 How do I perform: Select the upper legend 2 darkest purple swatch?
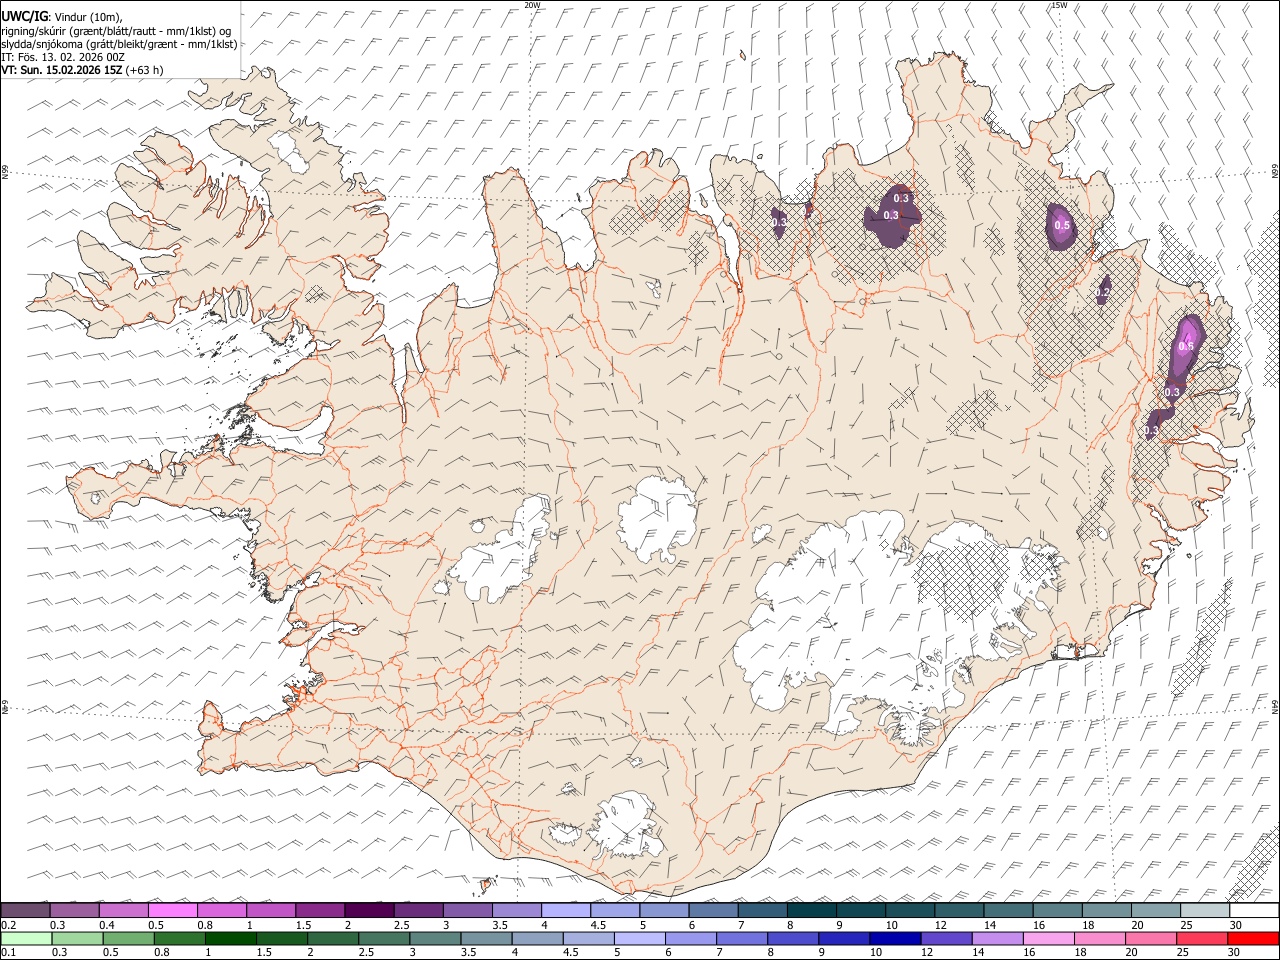[369, 910]
